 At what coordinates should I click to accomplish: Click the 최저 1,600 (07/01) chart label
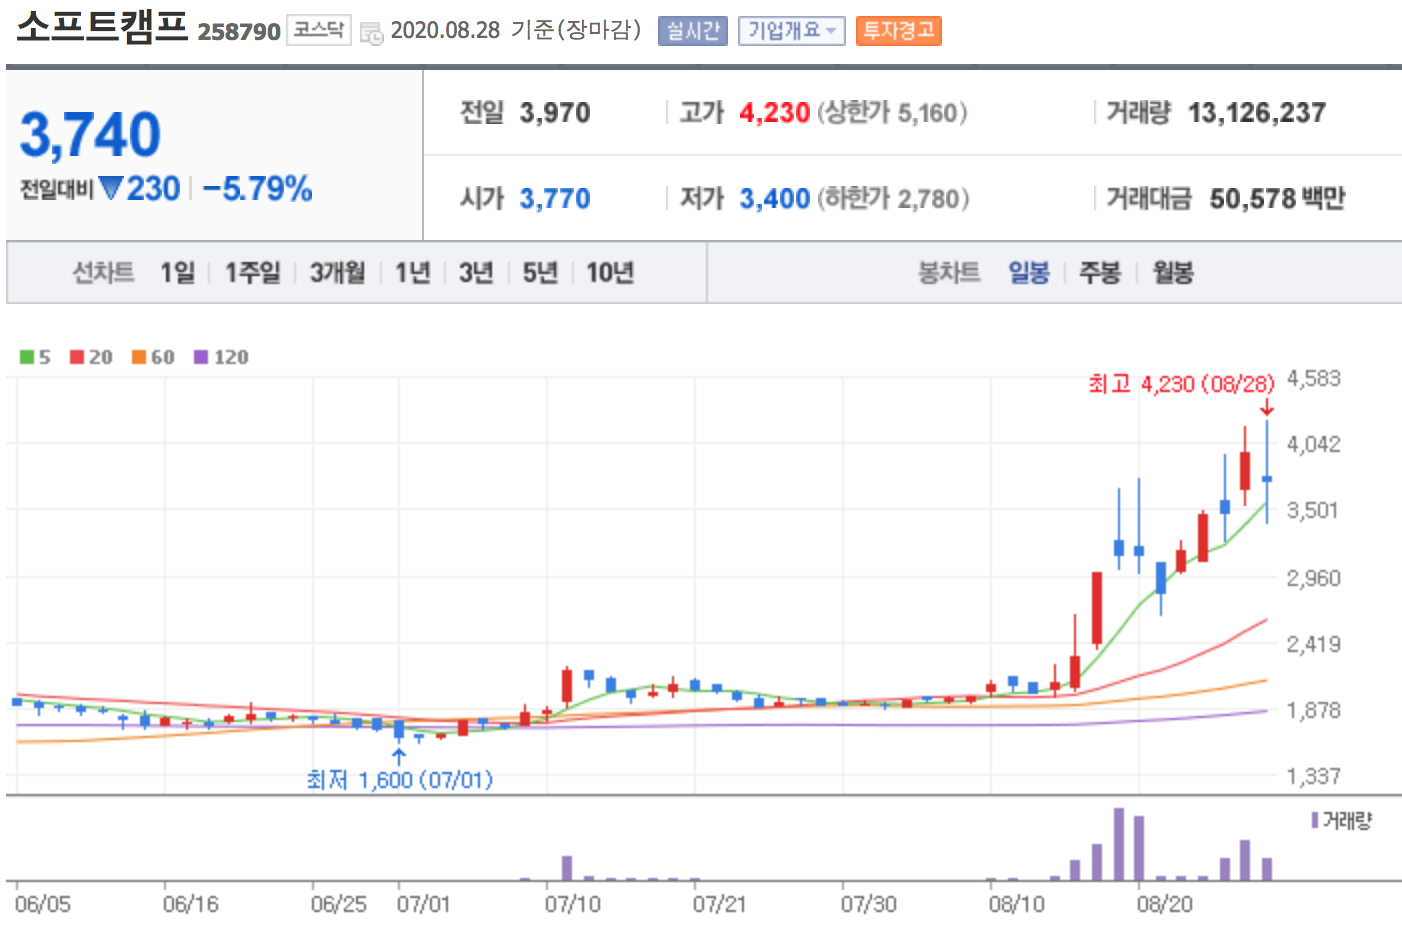pyautogui.click(x=400, y=780)
